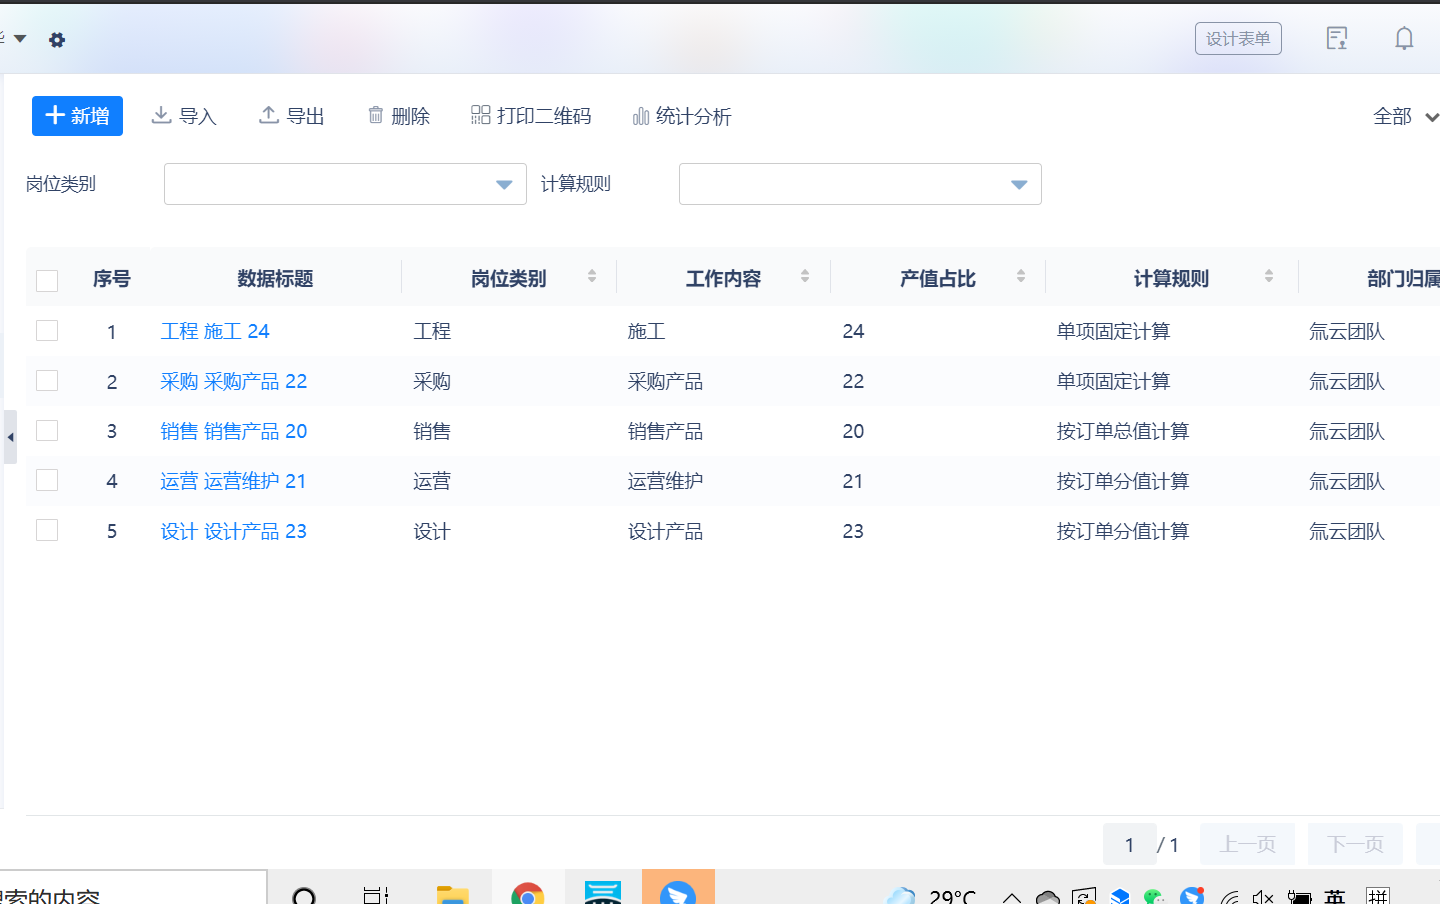Open the link 设计 设计产品 23
The height and width of the screenshot is (904, 1440).
(234, 531)
